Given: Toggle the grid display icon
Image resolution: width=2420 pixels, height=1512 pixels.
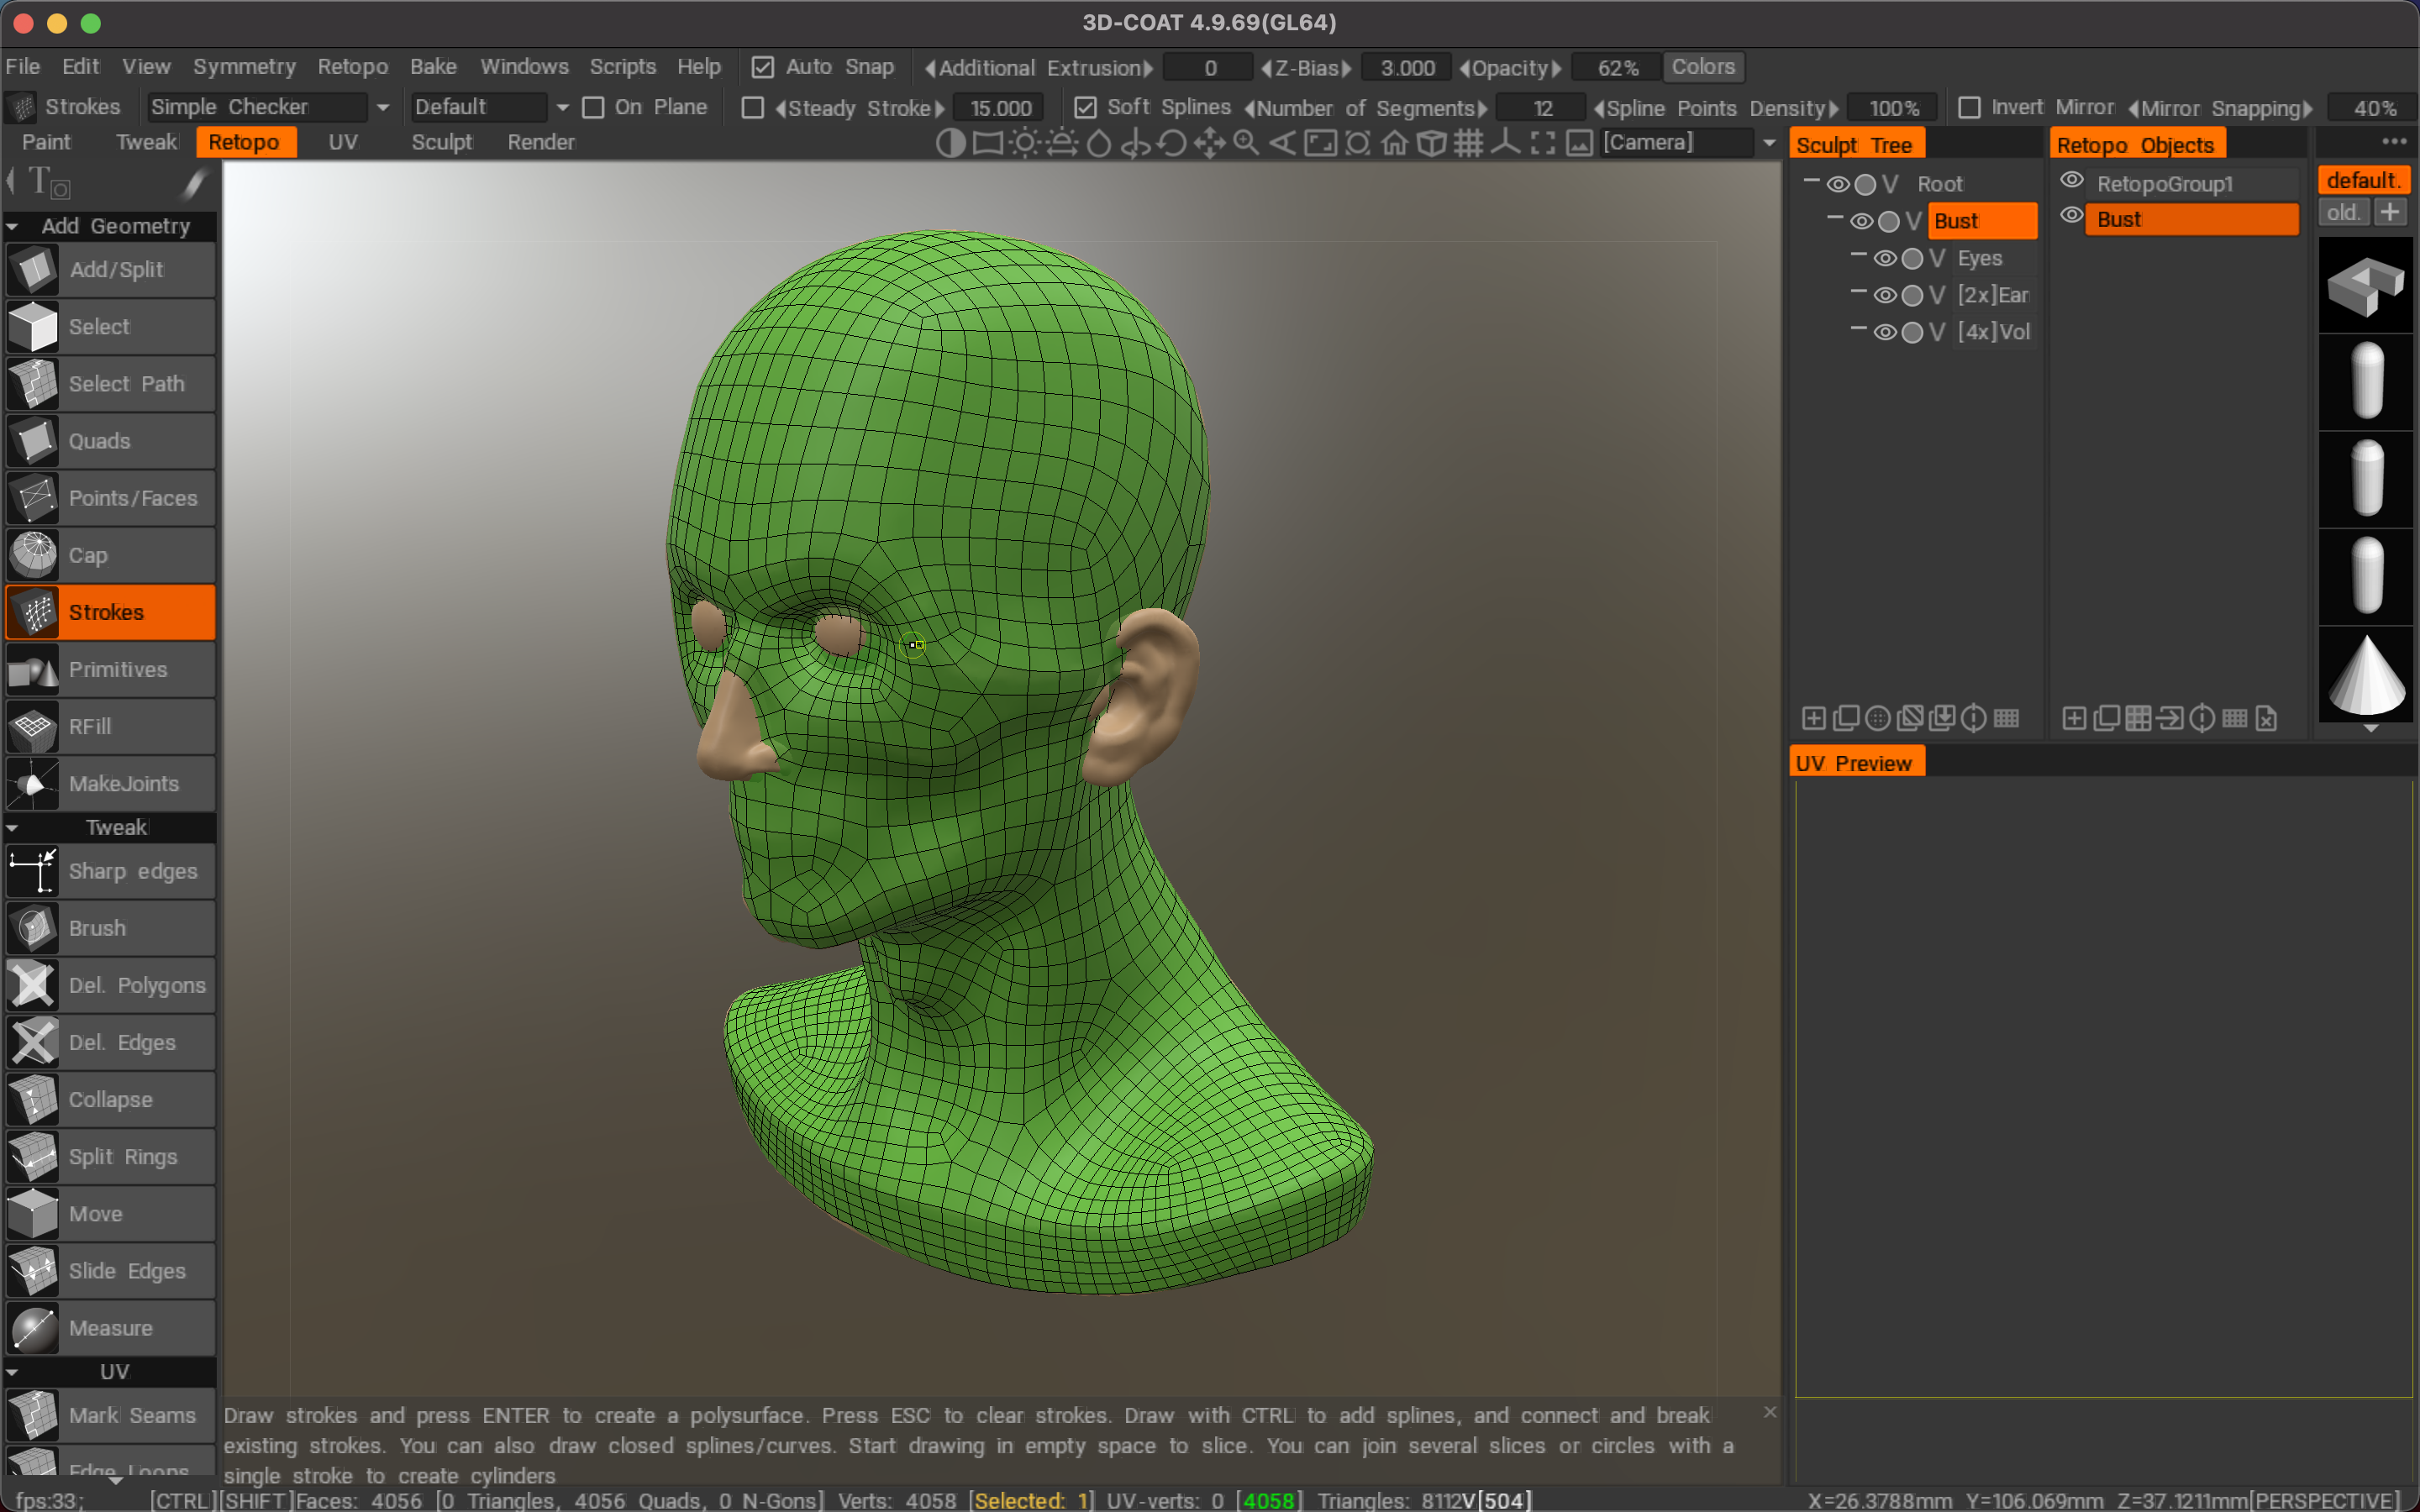Looking at the screenshot, I should coord(1468,143).
